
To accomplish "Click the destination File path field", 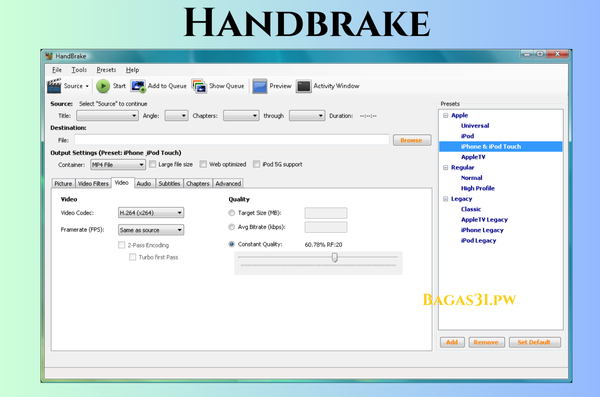I will coord(232,140).
